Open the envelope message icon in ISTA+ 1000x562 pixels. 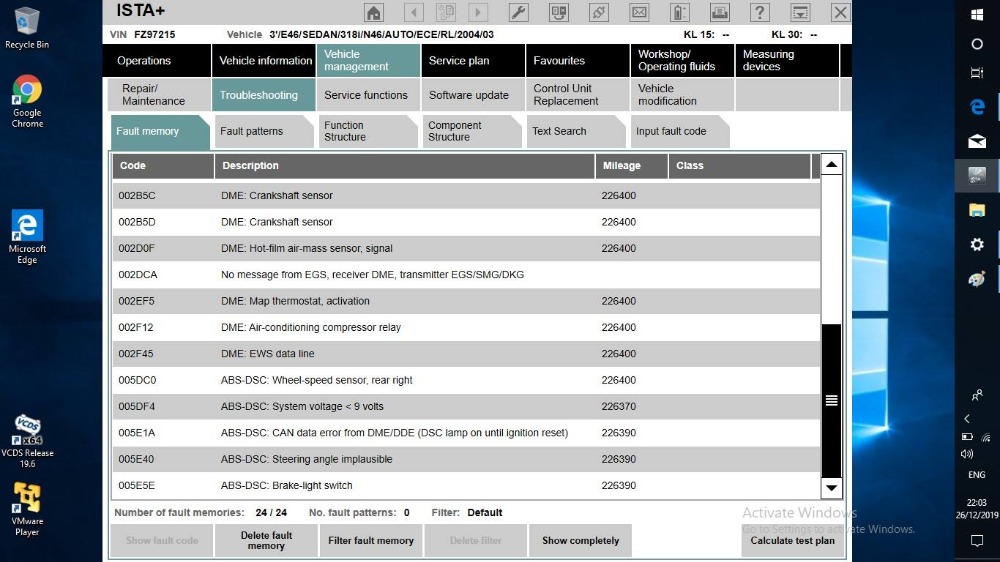pyautogui.click(x=639, y=12)
